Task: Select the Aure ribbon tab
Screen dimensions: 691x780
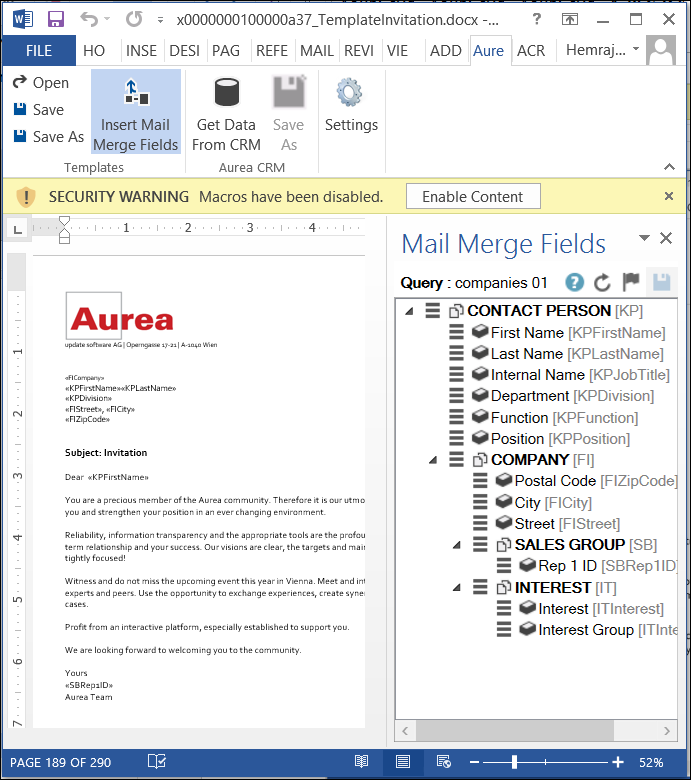Action: click(x=489, y=51)
